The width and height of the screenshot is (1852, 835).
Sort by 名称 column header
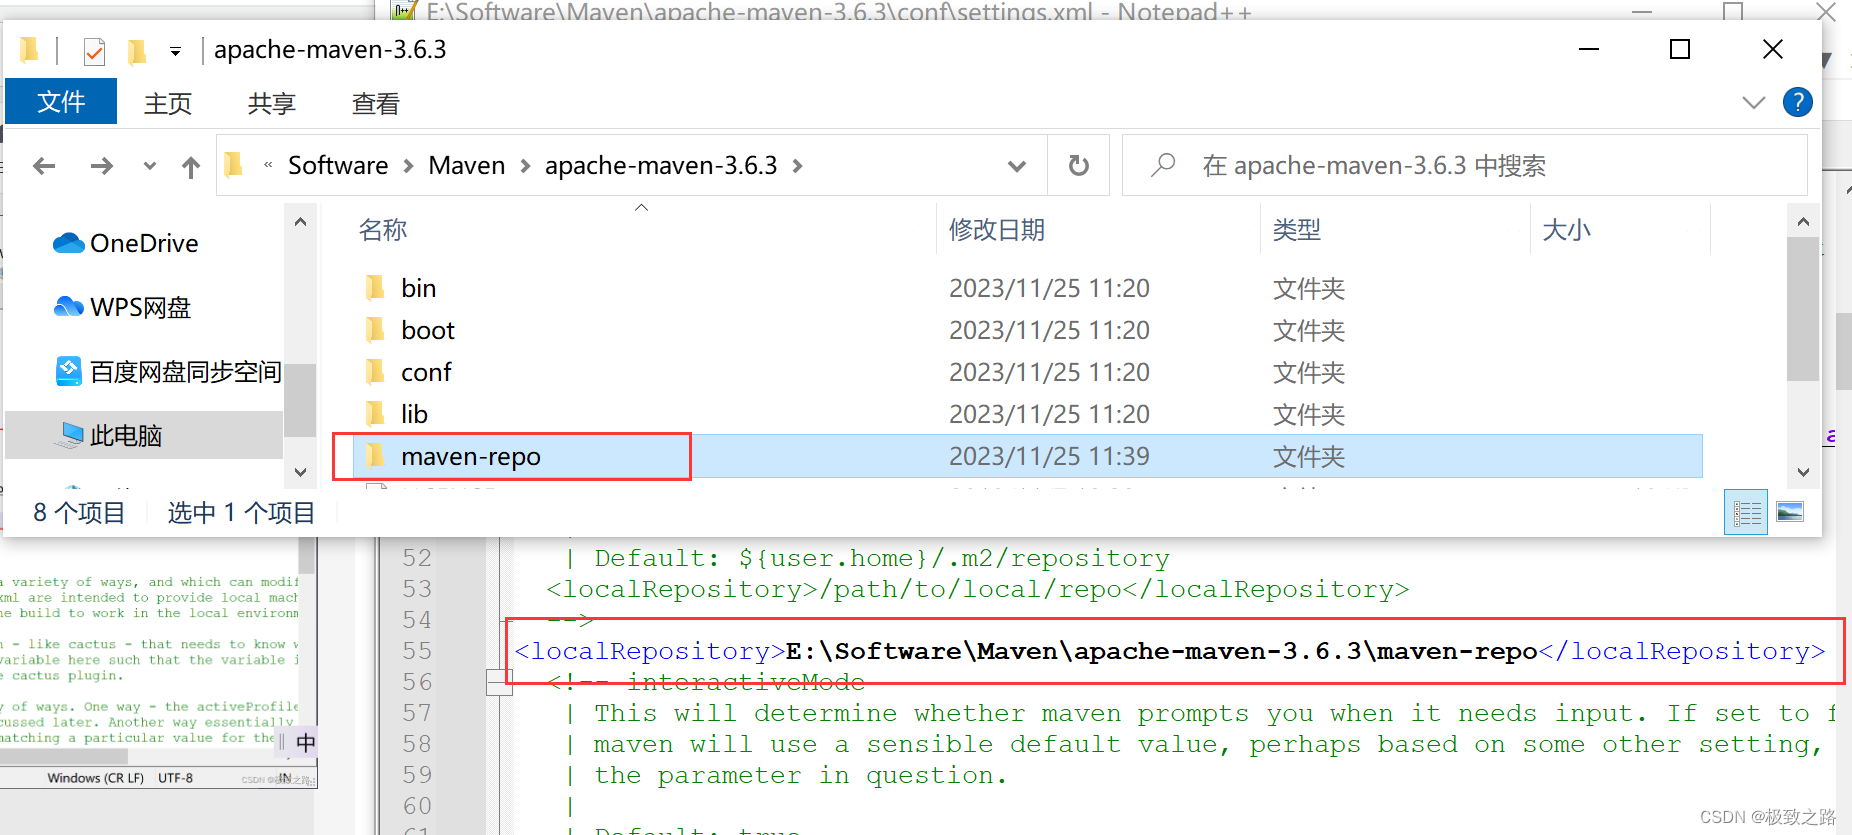(383, 230)
